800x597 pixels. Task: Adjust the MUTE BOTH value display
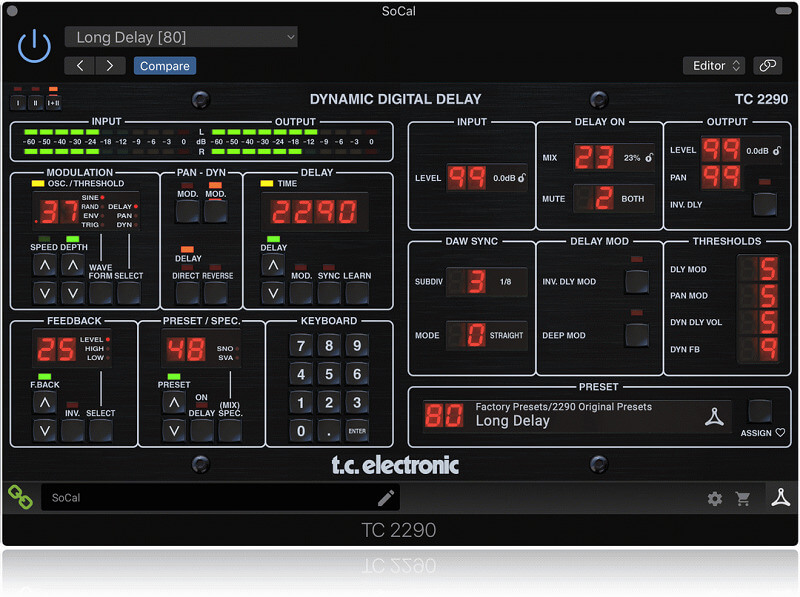(x=614, y=198)
